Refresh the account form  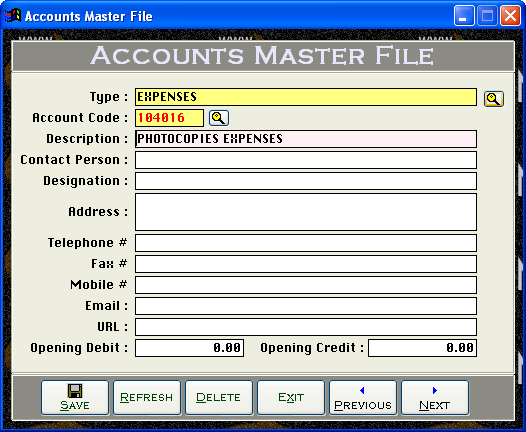click(147, 397)
